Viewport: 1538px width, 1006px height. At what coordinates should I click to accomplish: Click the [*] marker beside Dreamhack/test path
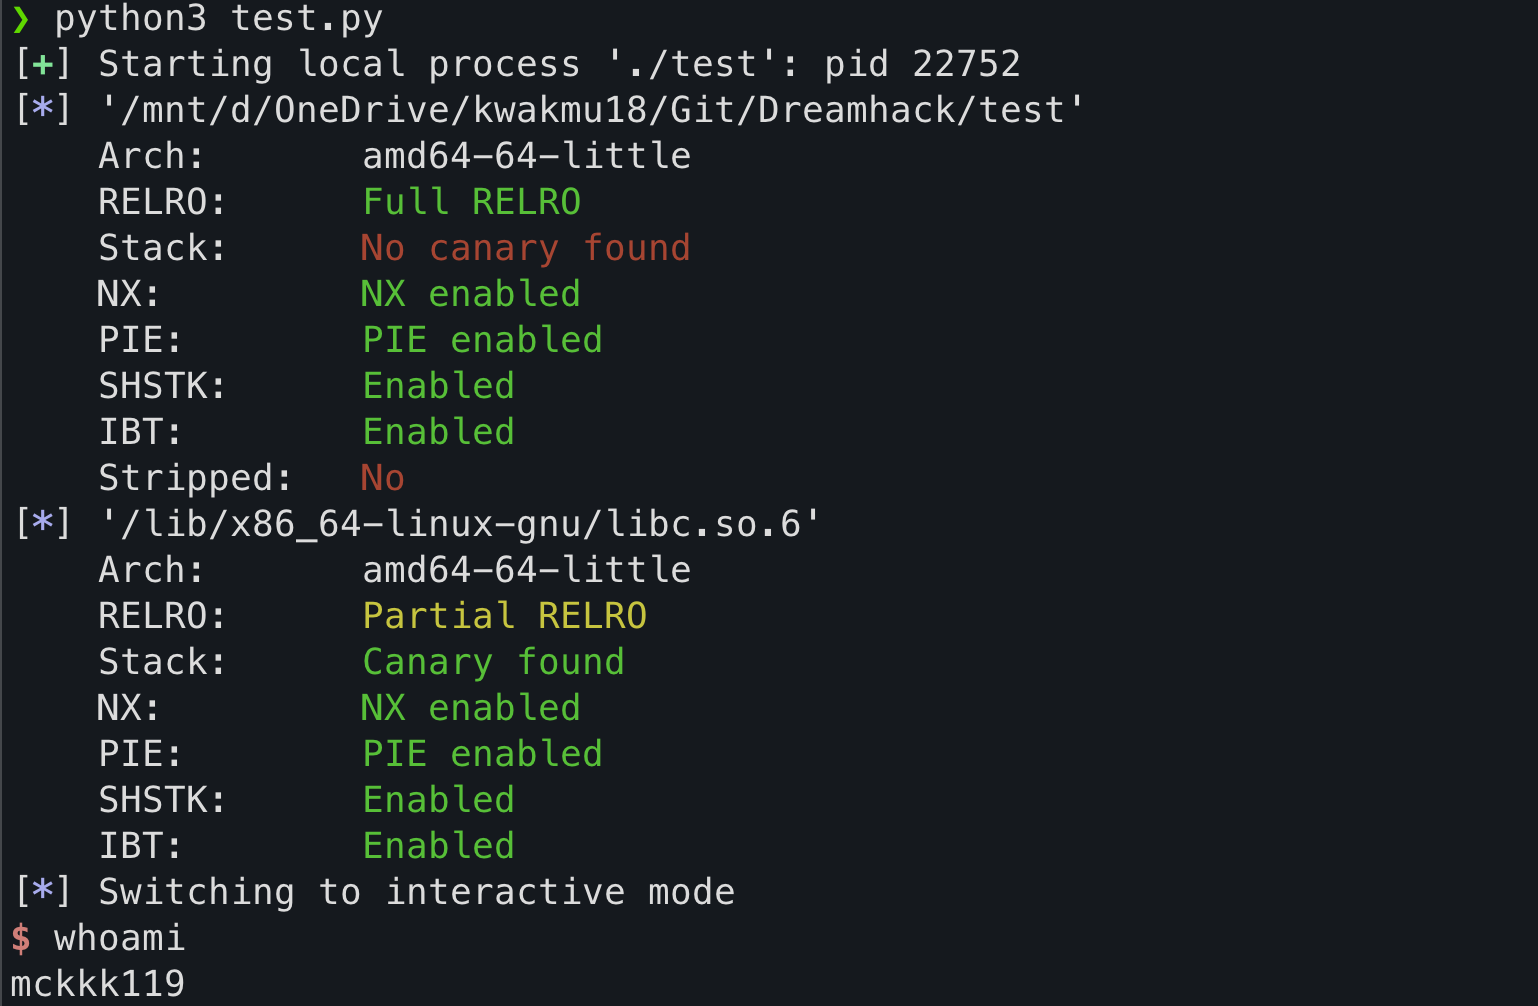(43, 110)
